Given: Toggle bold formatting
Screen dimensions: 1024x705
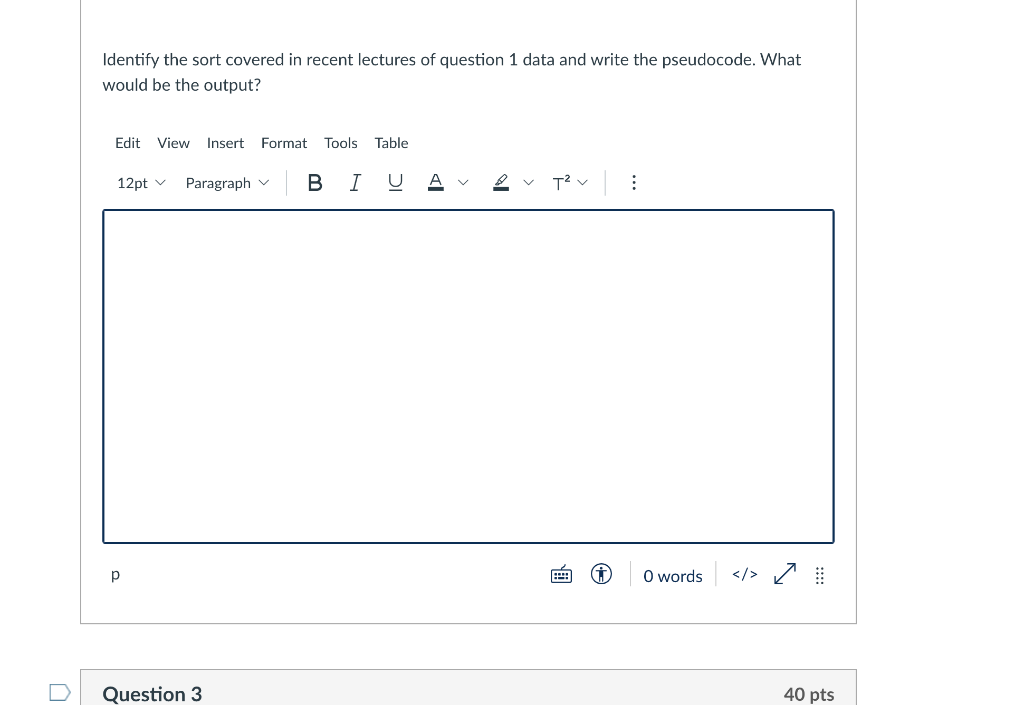Looking at the screenshot, I should [x=315, y=182].
